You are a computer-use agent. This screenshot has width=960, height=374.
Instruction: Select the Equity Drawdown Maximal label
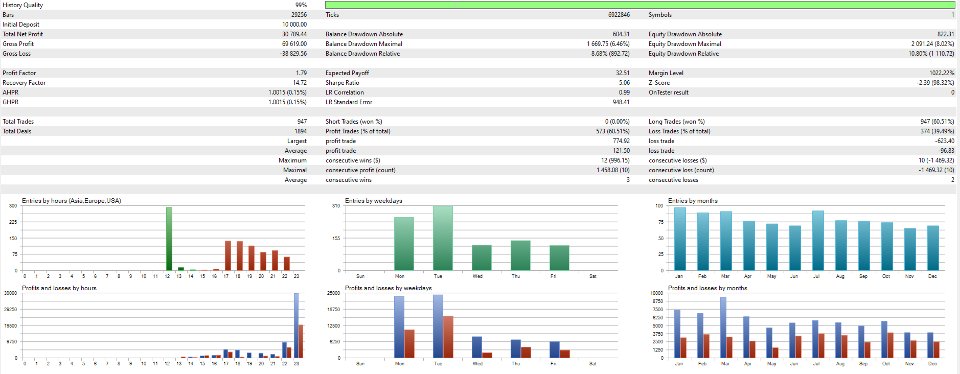[x=685, y=44]
